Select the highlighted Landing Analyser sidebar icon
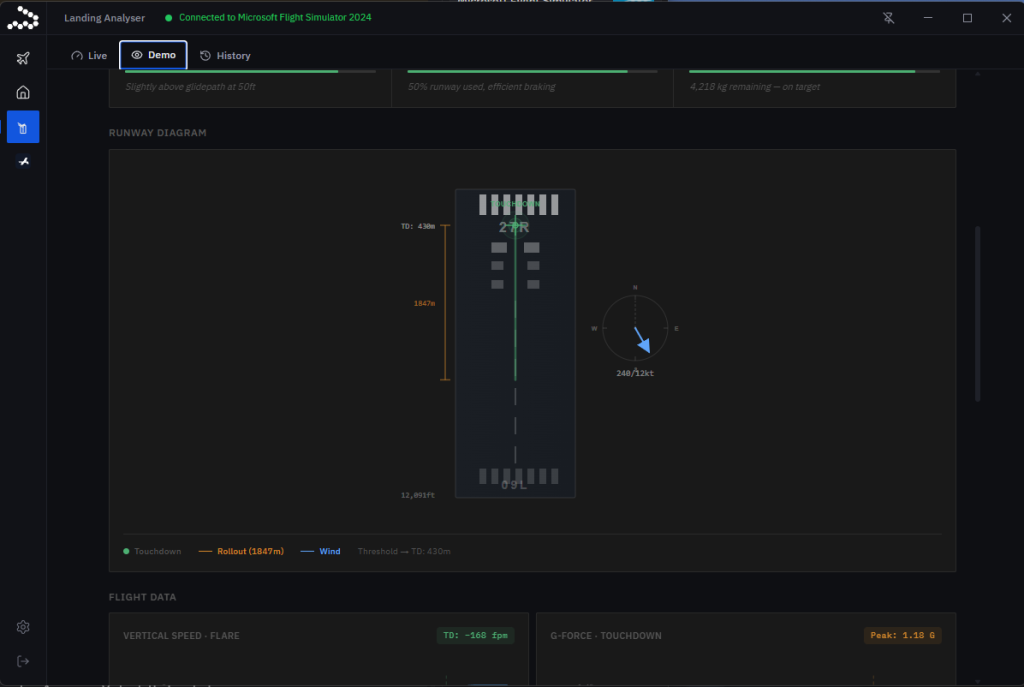Viewport: 1024px width, 687px height. [23, 127]
